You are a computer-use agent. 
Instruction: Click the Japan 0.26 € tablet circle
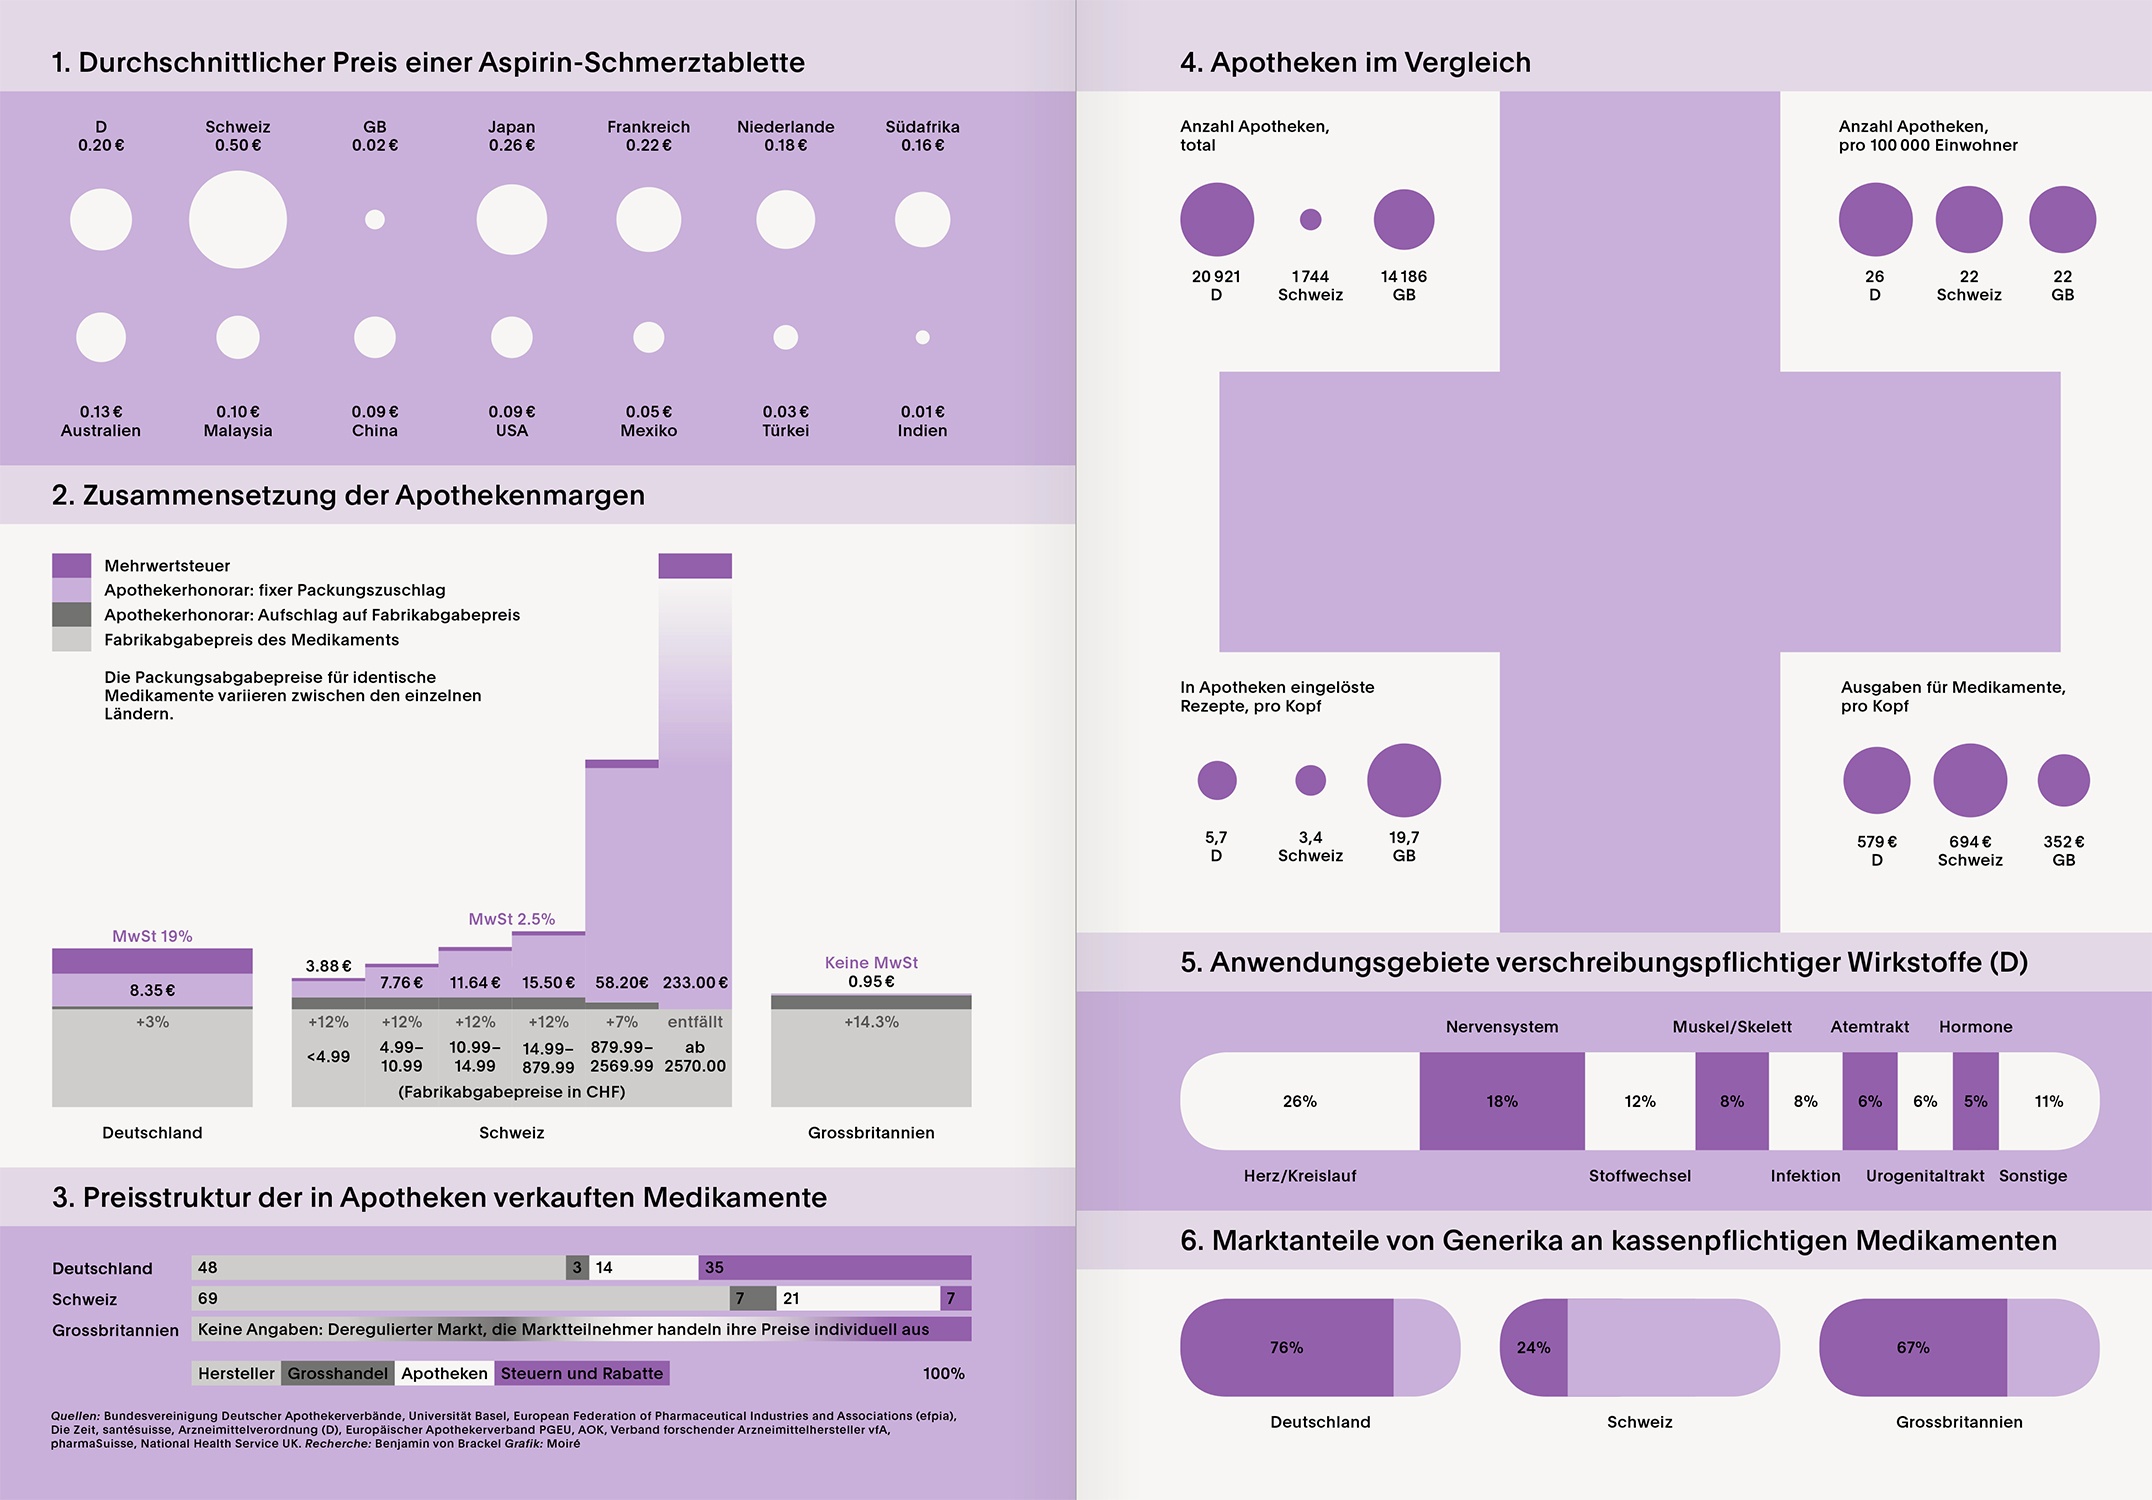pyautogui.click(x=511, y=219)
